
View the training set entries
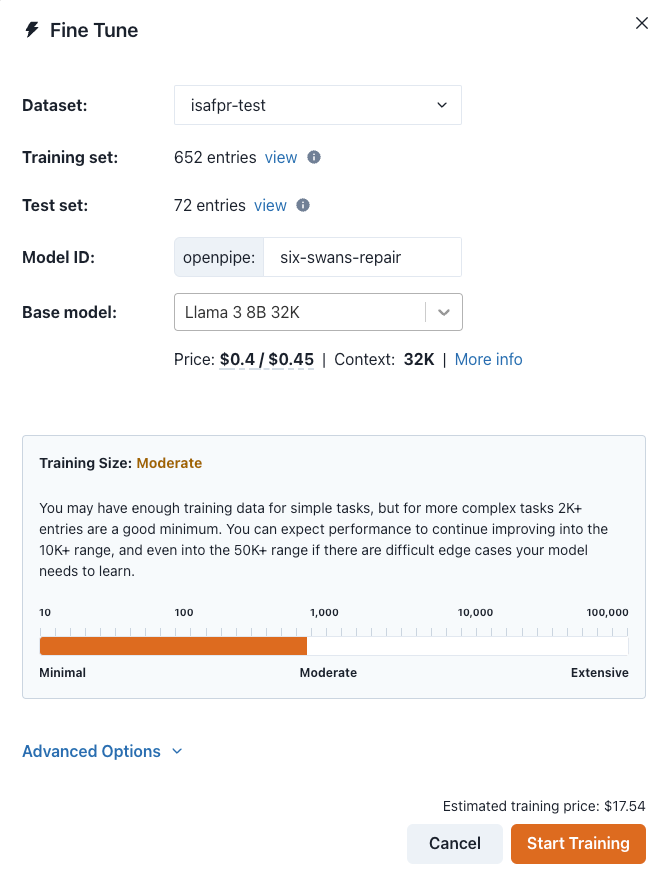pyautogui.click(x=281, y=157)
